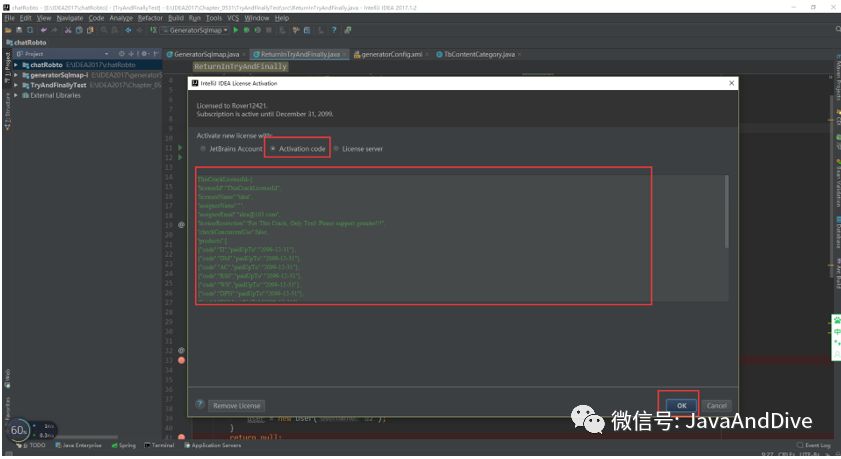The height and width of the screenshot is (459, 841).
Task: Open the File menu
Action: tap(10, 18)
